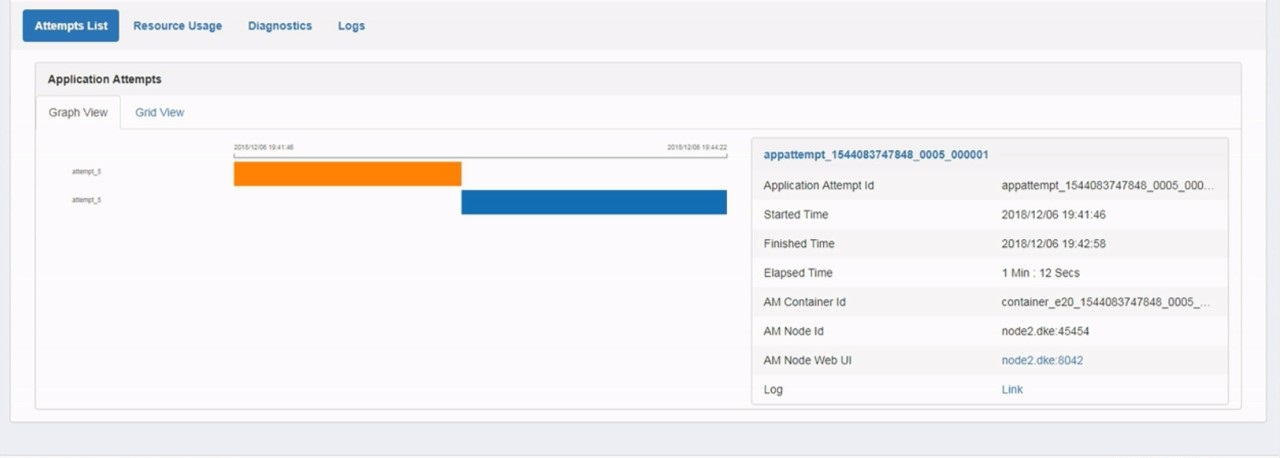
Task: Open the Diagnostics tab
Action: point(280,26)
